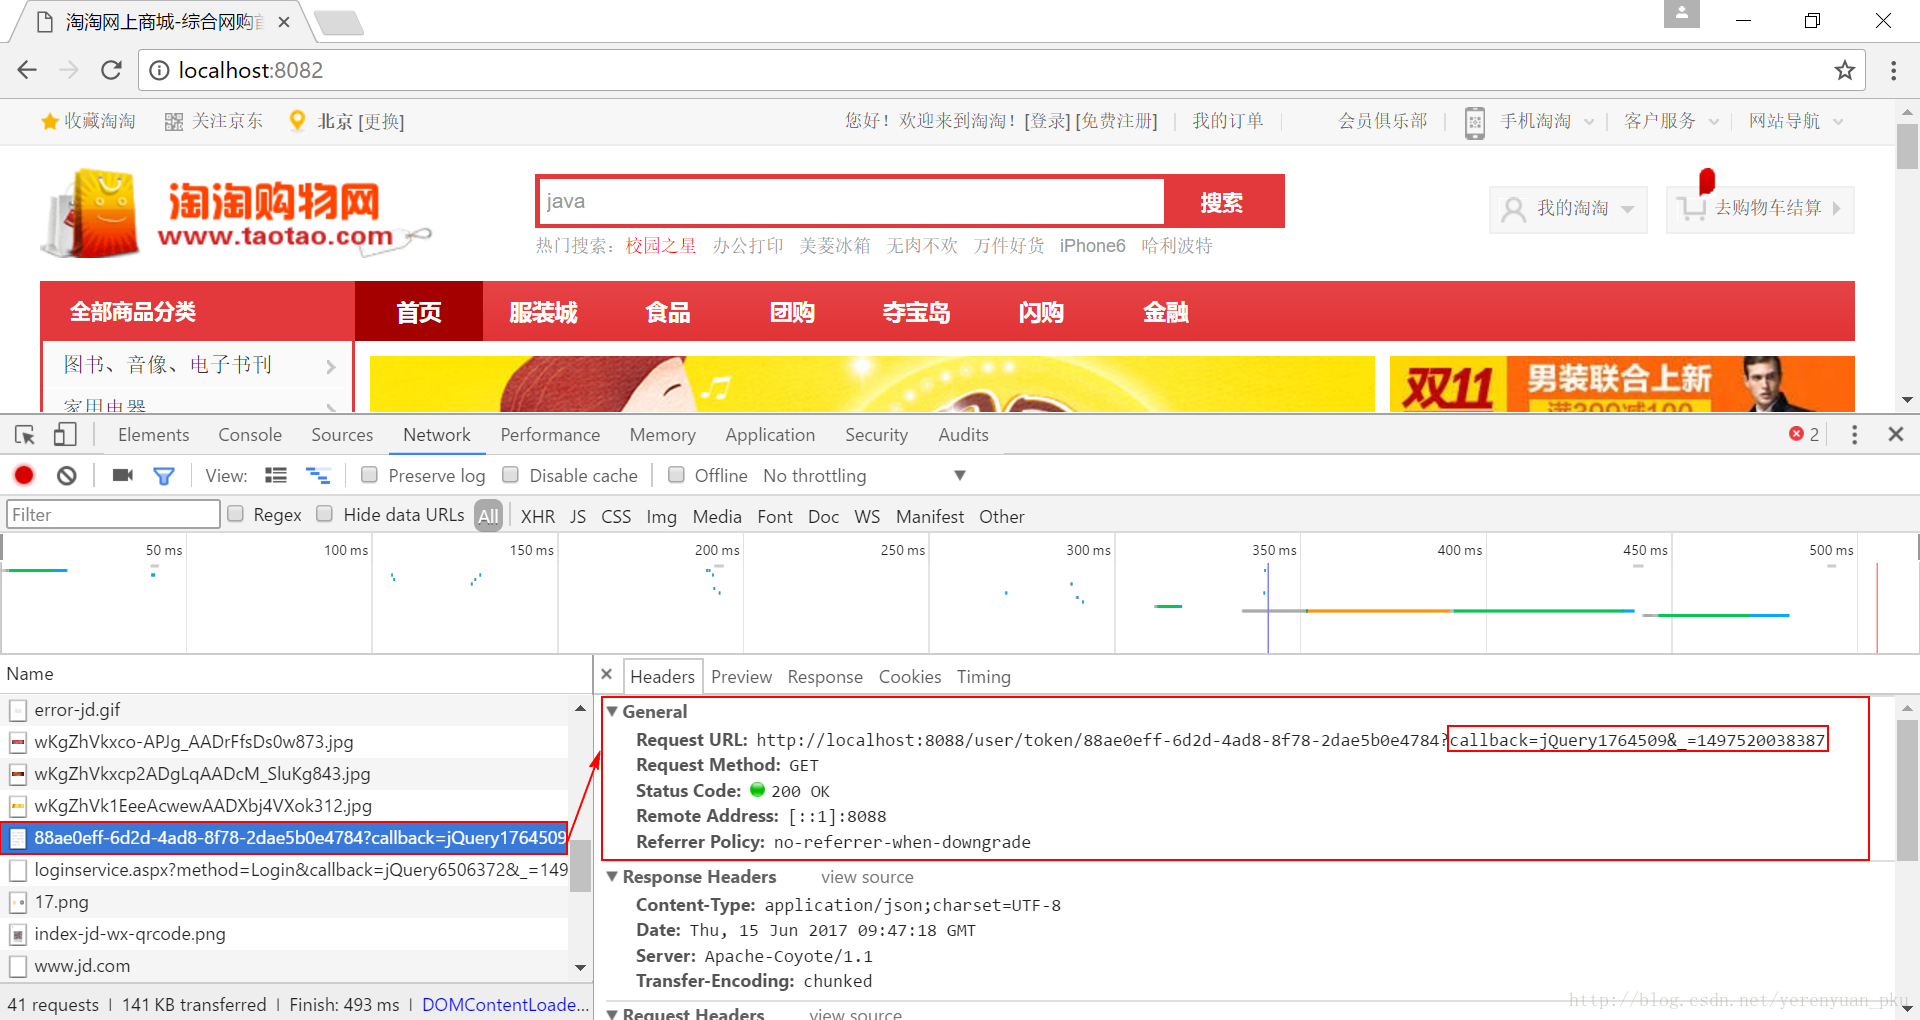Expand the 网站导航 dropdown
1920x1020 pixels.
point(1838,122)
